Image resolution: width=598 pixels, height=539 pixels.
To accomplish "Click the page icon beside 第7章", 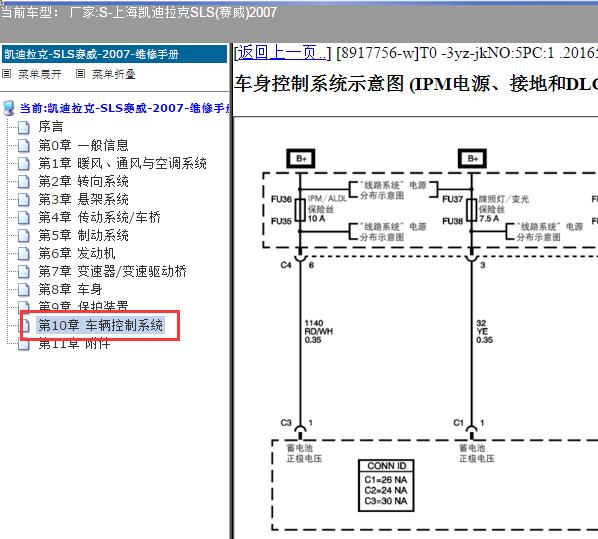I will [24, 272].
